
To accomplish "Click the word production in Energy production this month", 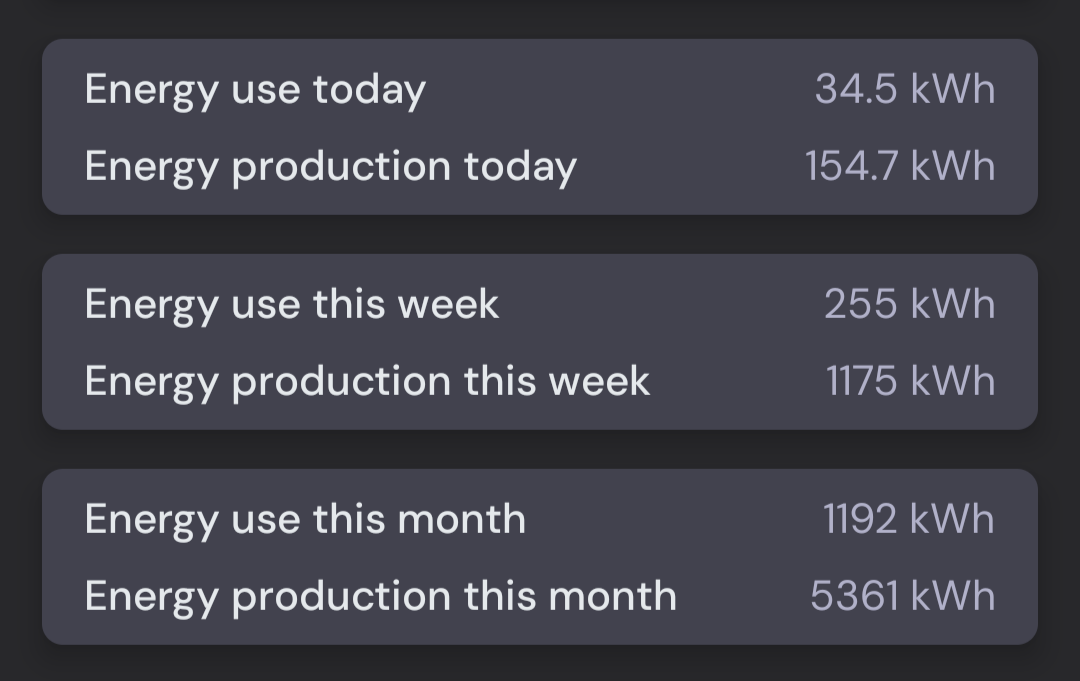I will tap(341, 596).
